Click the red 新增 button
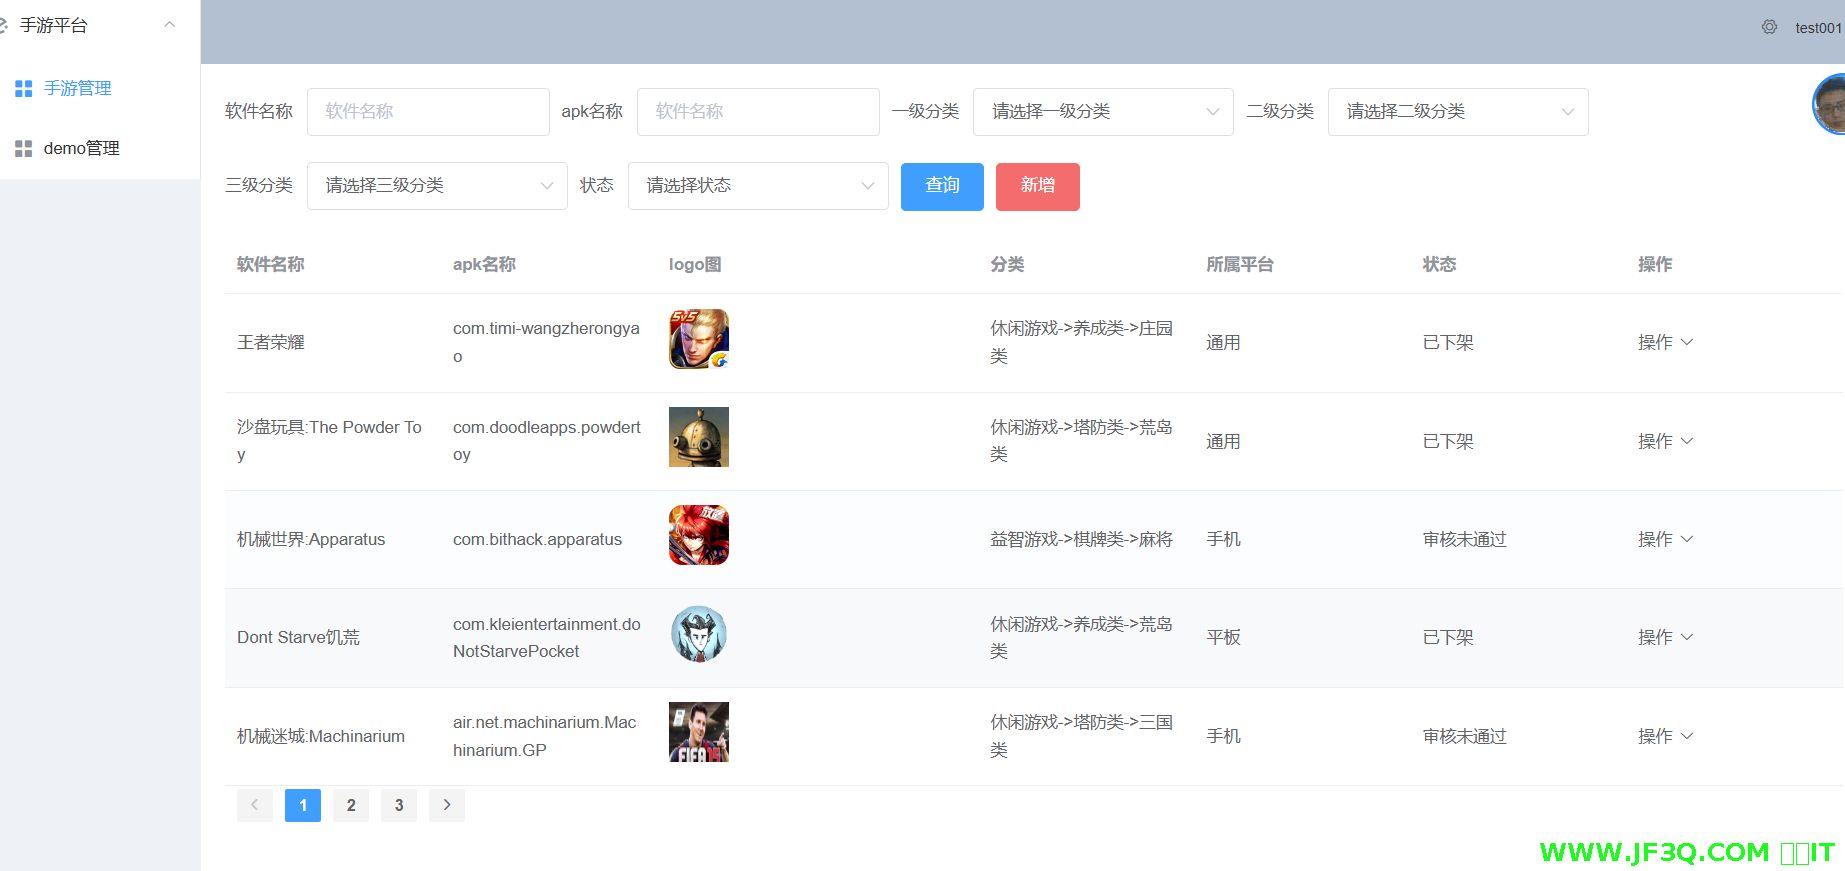Image resolution: width=1845 pixels, height=871 pixels. click(1037, 186)
